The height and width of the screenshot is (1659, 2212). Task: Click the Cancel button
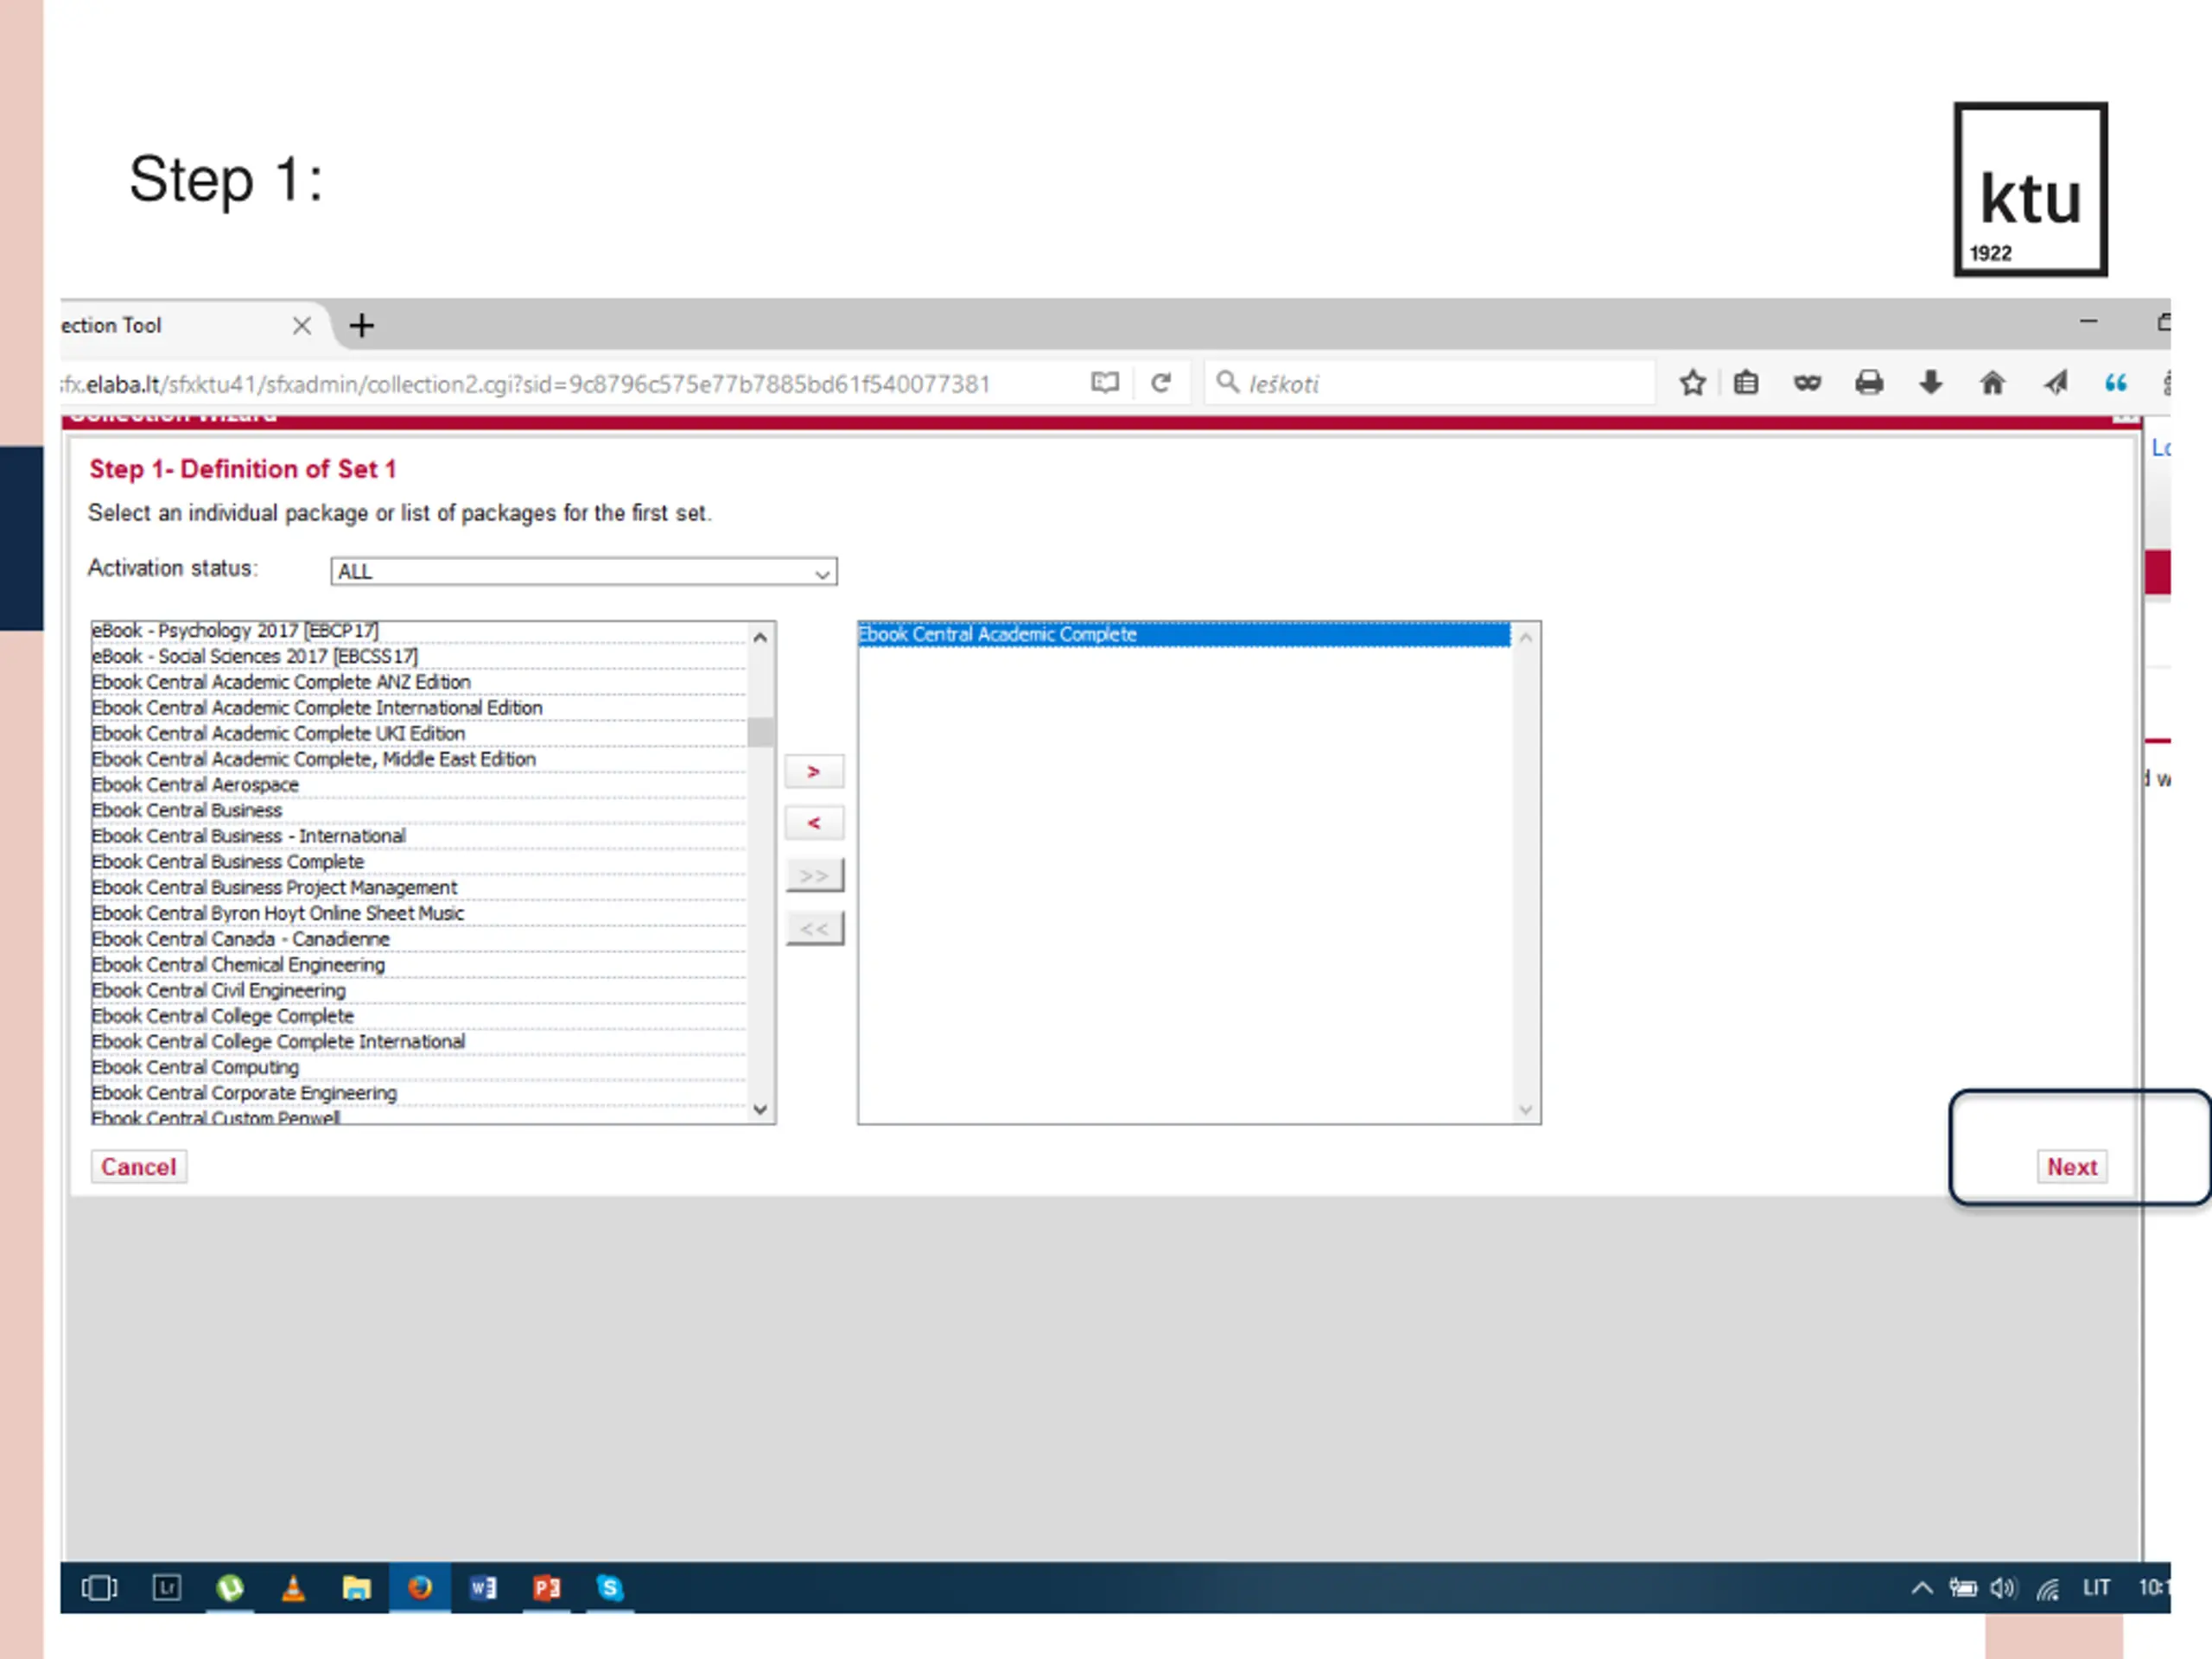pyautogui.click(x=138, y=1167)
